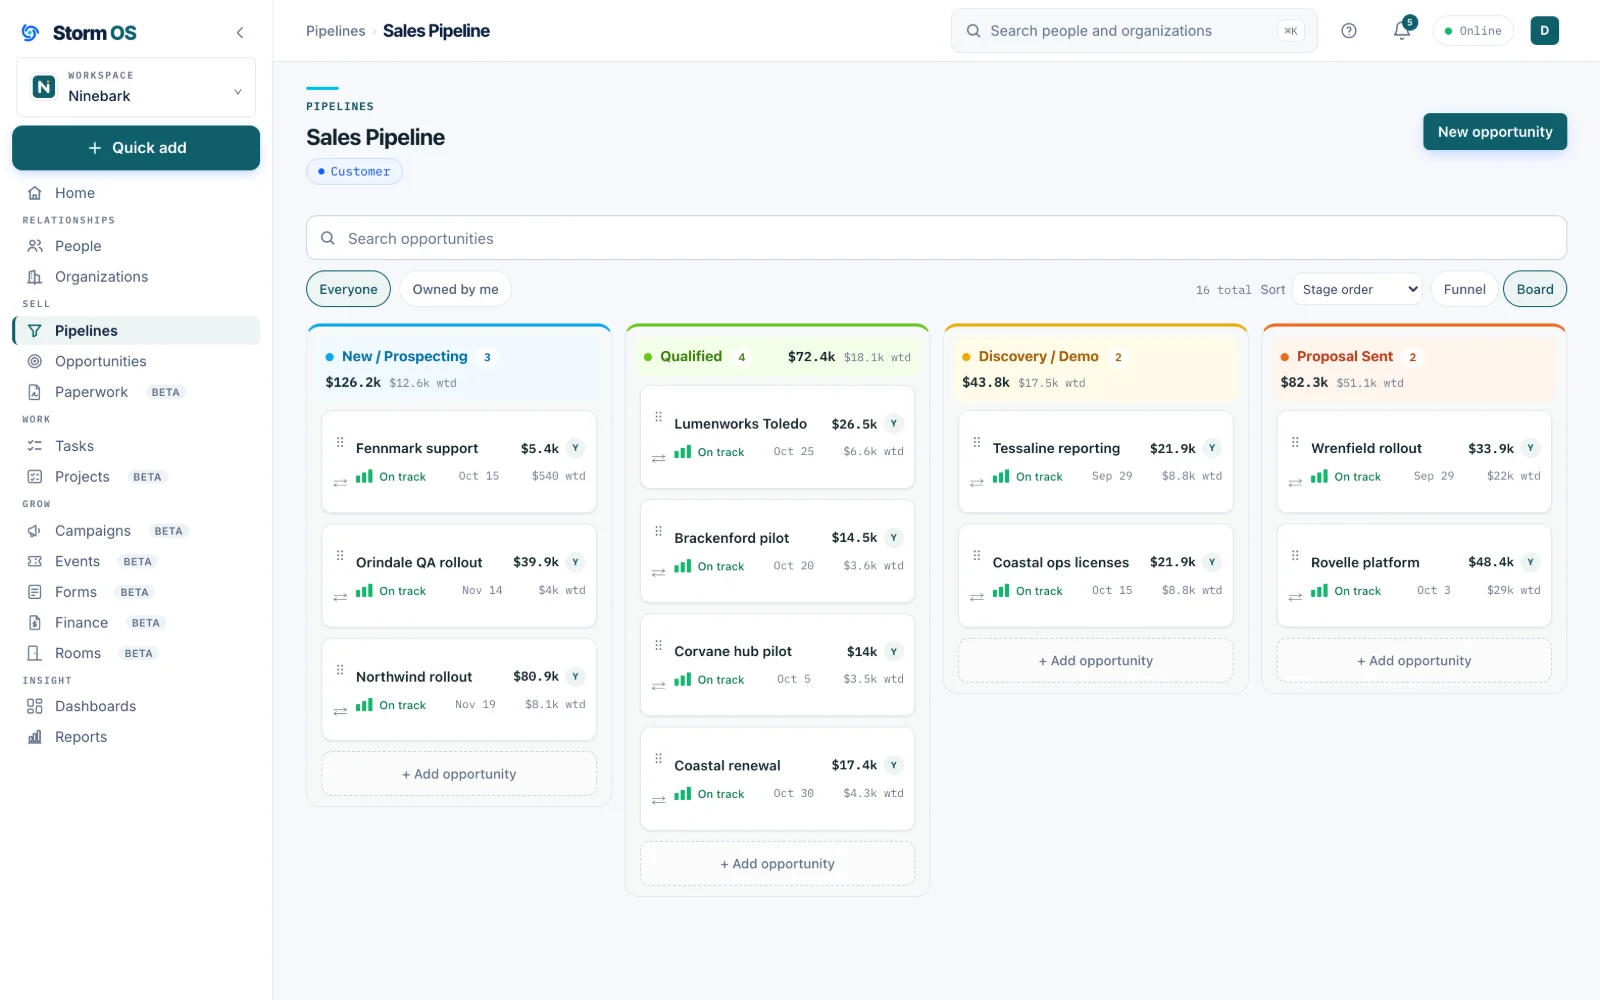Image resolution: width=1600 pixels, height=1000 pixels.
Task: Switch to Board view
Action: (x=1535, y=289)
